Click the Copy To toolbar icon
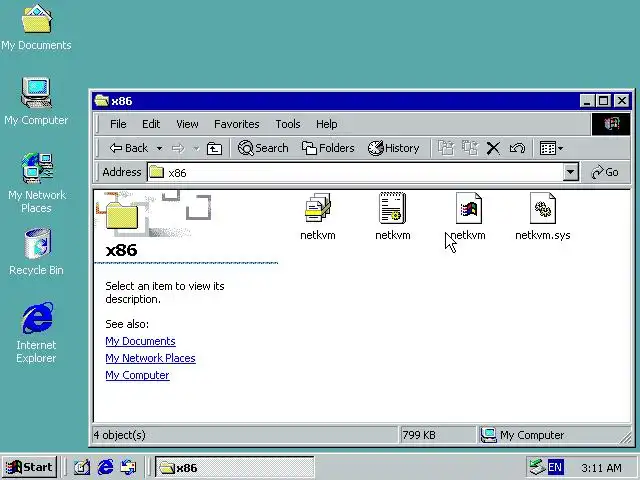Screen dimensions: 640x480 (x=470, y=148)
